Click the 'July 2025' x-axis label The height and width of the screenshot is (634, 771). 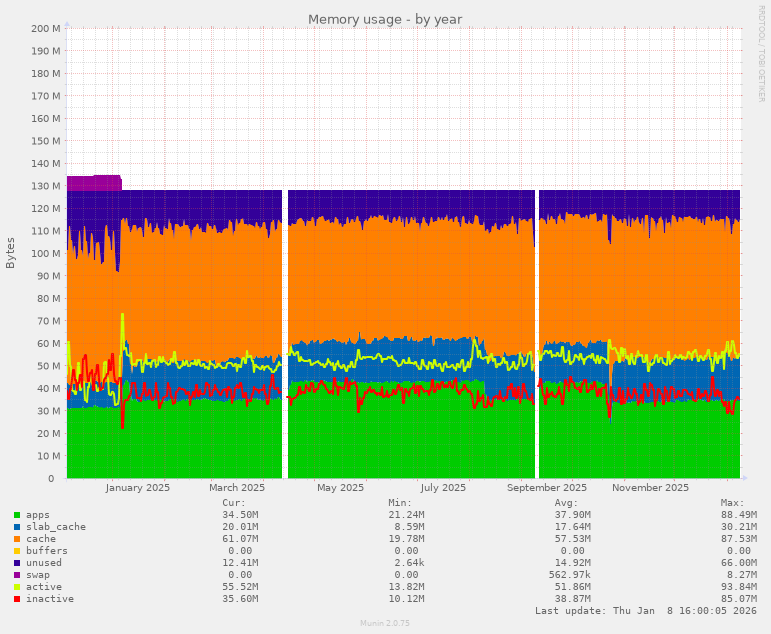pyautogui.click(x=443, y=487)
